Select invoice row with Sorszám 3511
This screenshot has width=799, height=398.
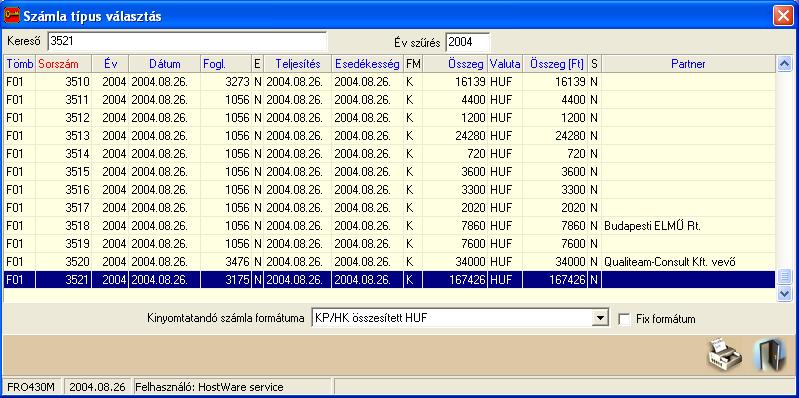click(x=389, y=100)
